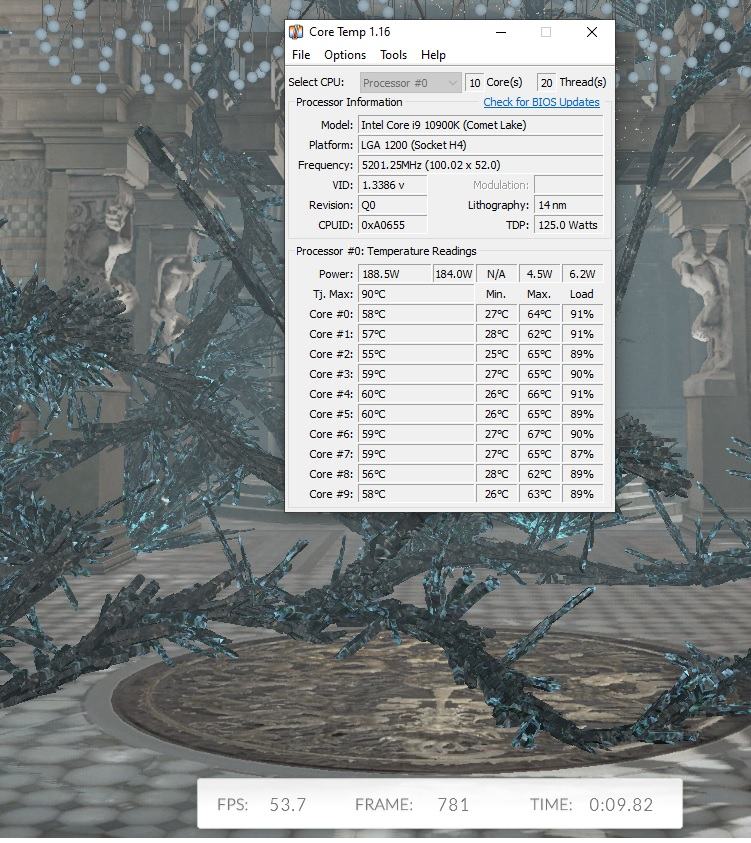Image resolution: width=751 pixels, height=843 pixels.
Task: Open the Help menu
Action: point(433,55)
